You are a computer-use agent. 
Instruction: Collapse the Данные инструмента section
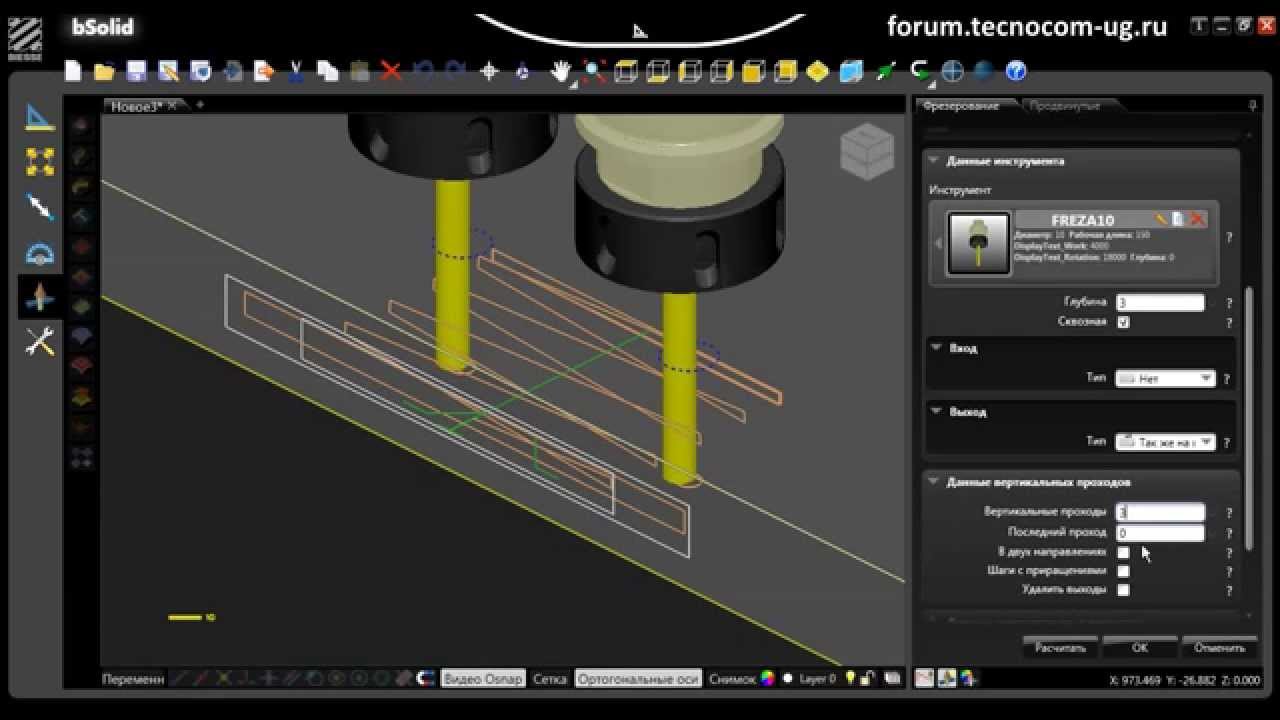(x=934, y=160)
